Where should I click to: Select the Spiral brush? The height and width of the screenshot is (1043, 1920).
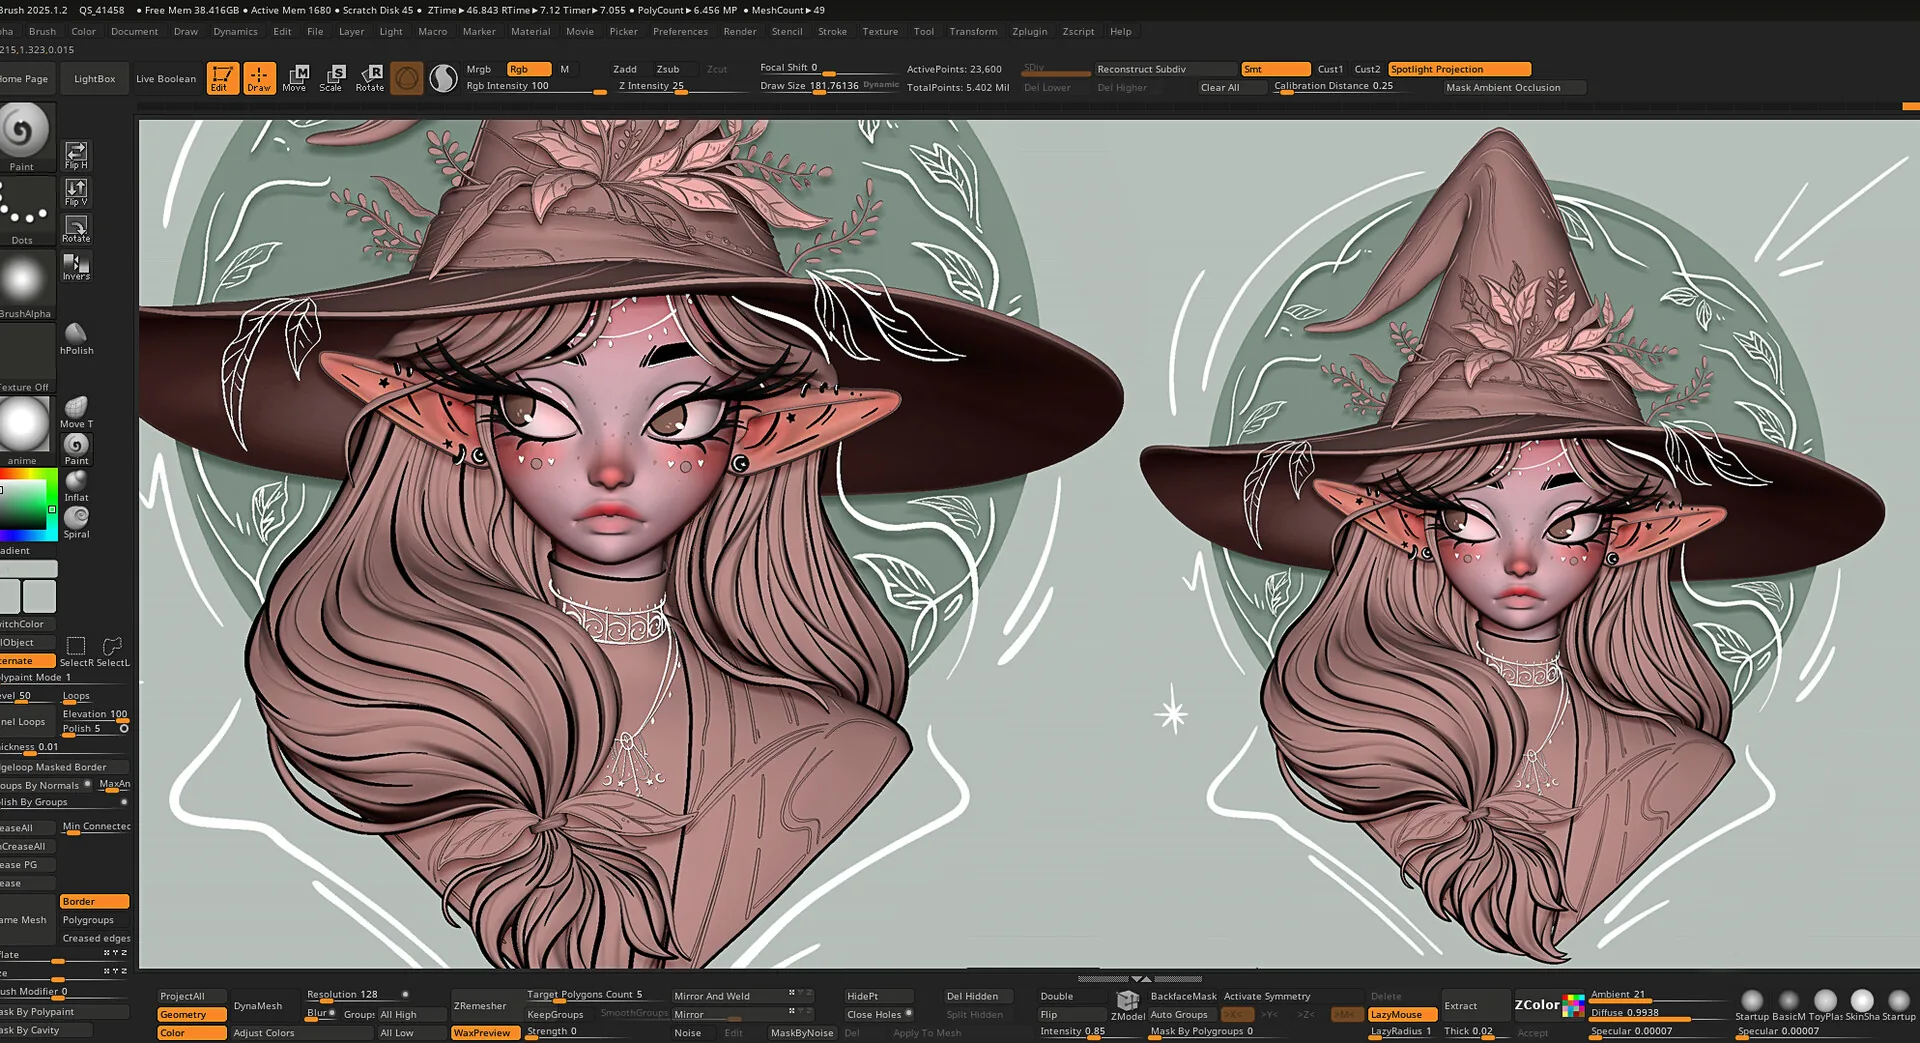(x=76, y=523)
